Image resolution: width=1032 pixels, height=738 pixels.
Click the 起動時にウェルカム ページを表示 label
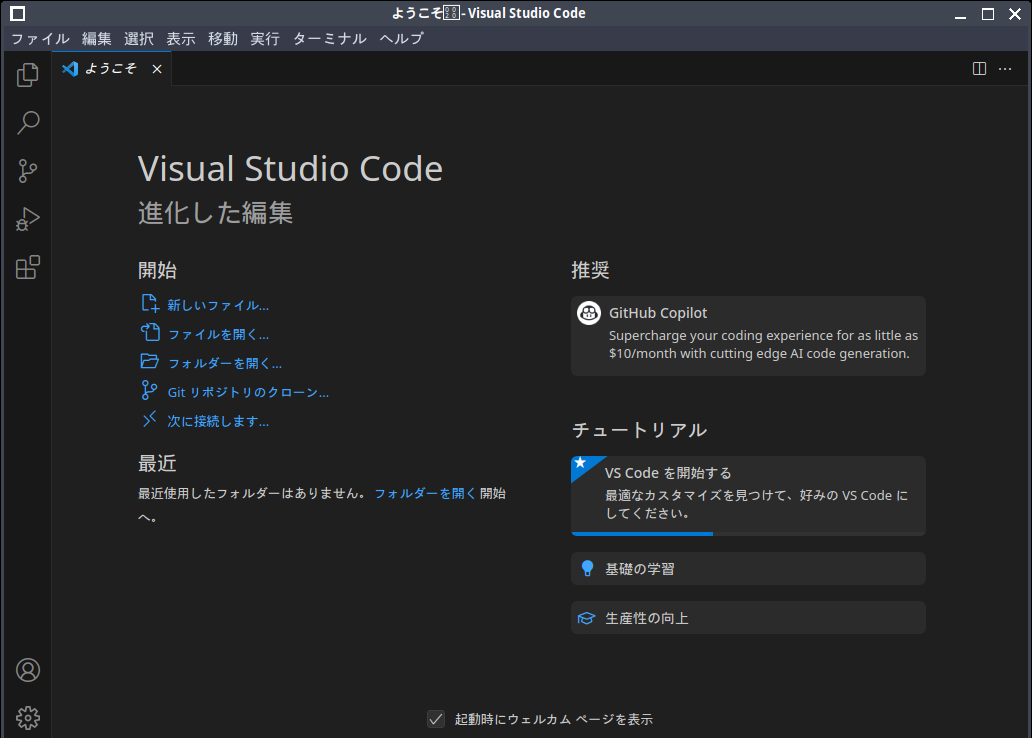coord(554,720)
